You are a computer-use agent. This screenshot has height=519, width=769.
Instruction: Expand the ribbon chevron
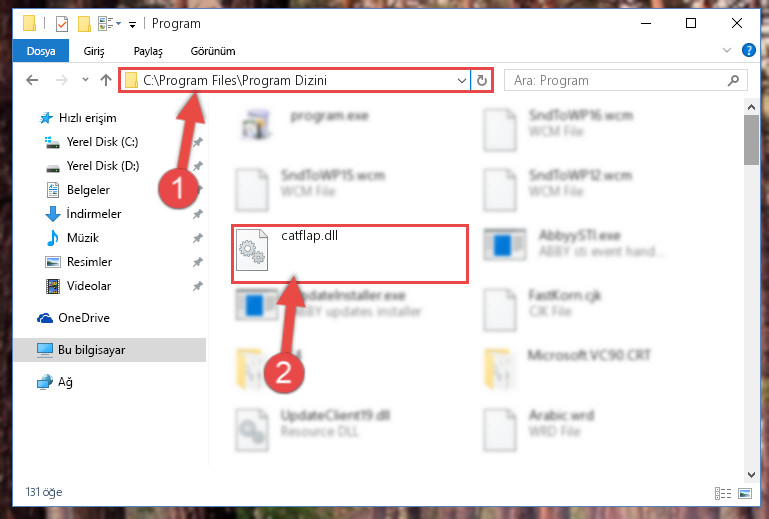727,50
